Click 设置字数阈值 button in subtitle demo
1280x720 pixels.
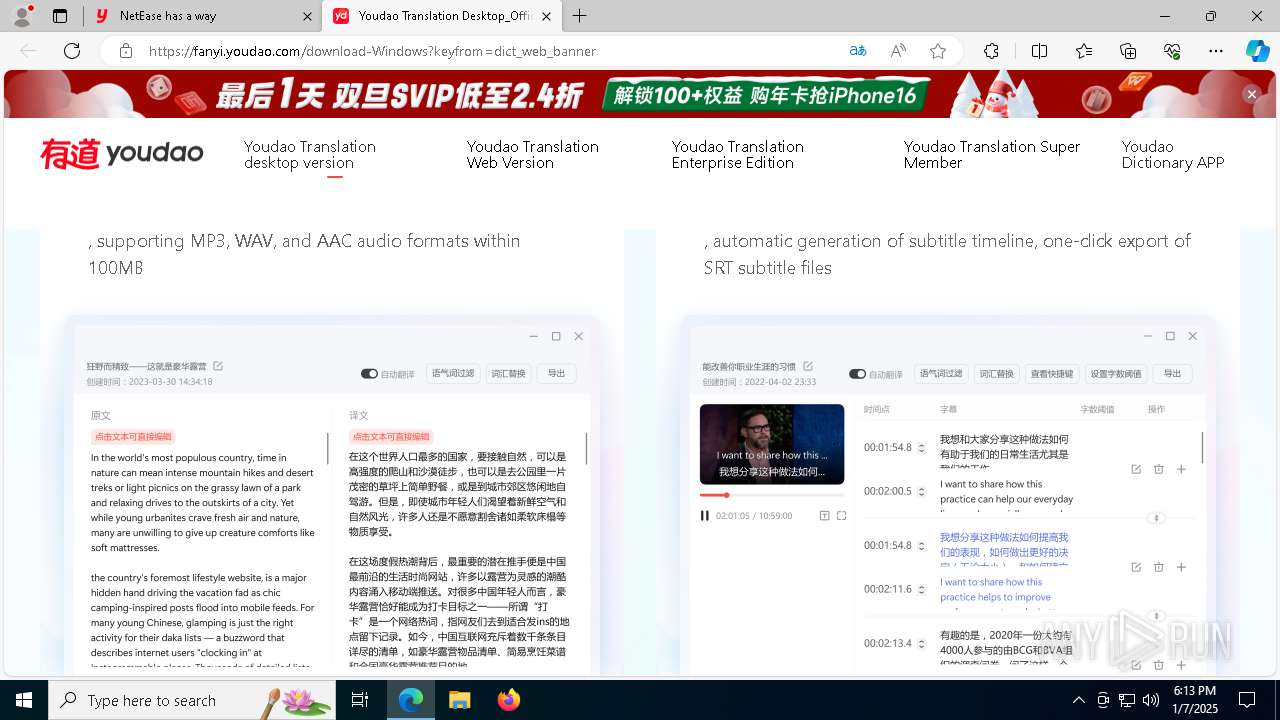[x=1115, y=374]
